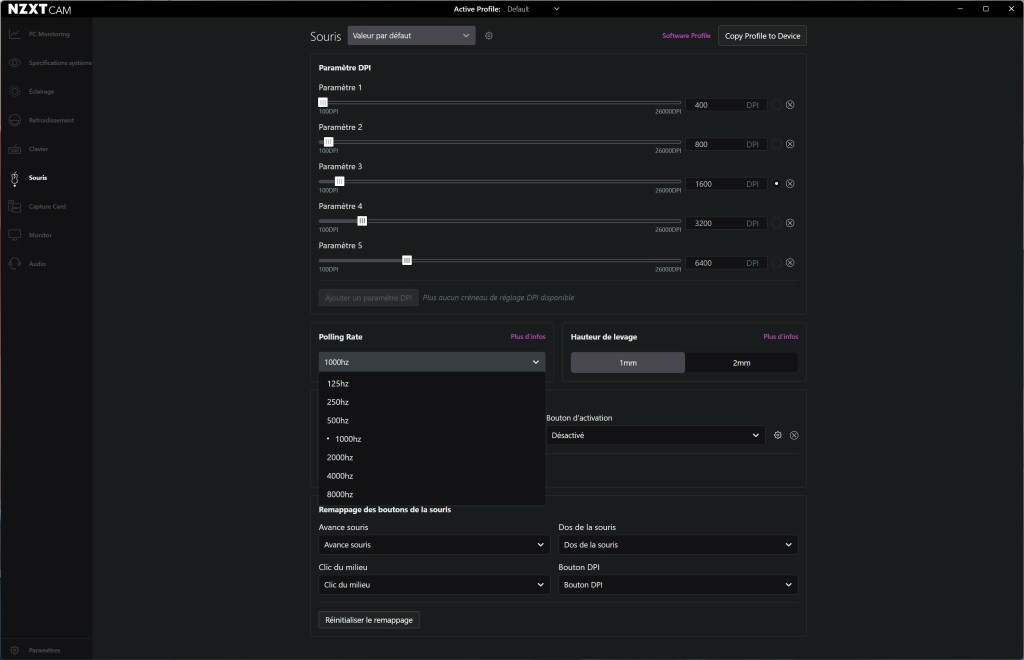Screen dimensions: 1024x660
Task: Open Plus d'infos for Polling Rate
Action: pyautogui.click(x=528, y=336)
